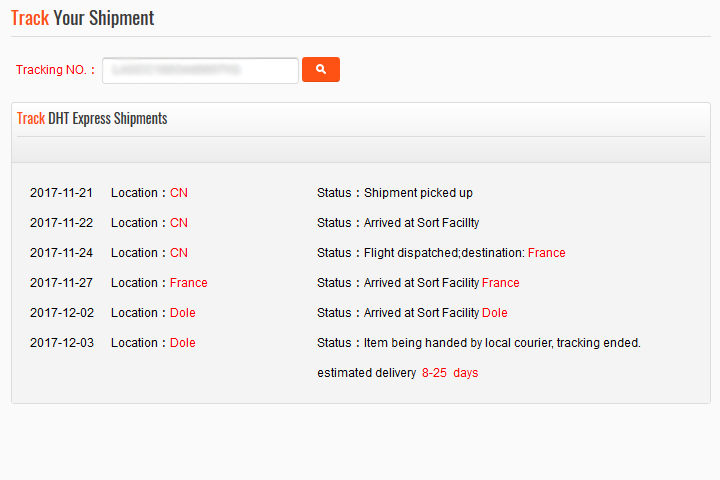Click location CN in the 2017-11-22 row
Screen dimensions: 720x480
pyautogui.click(x=179, y=223)
